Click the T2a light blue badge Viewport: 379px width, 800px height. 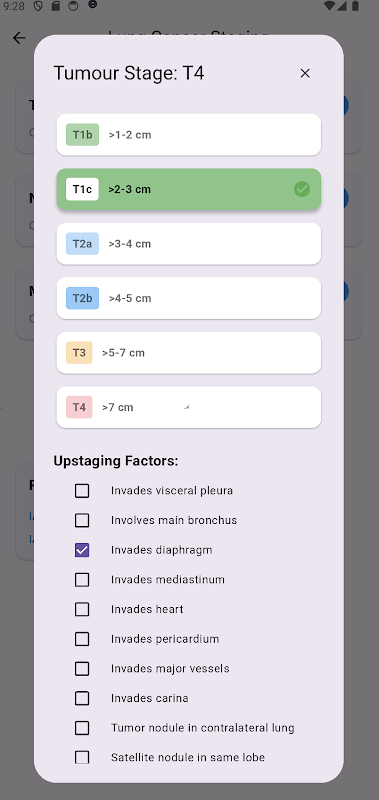coord(82,243)
